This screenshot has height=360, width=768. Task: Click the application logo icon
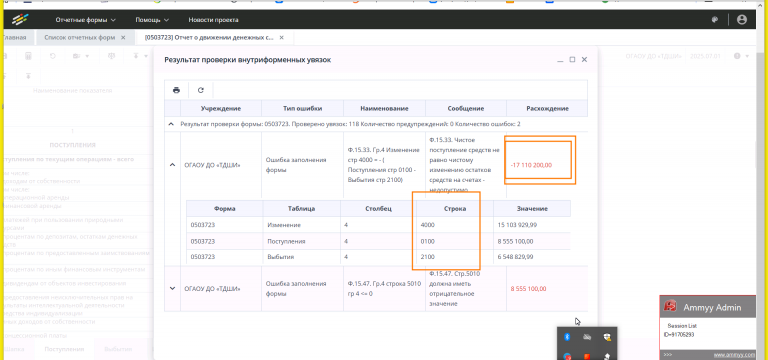coord(20,20)
